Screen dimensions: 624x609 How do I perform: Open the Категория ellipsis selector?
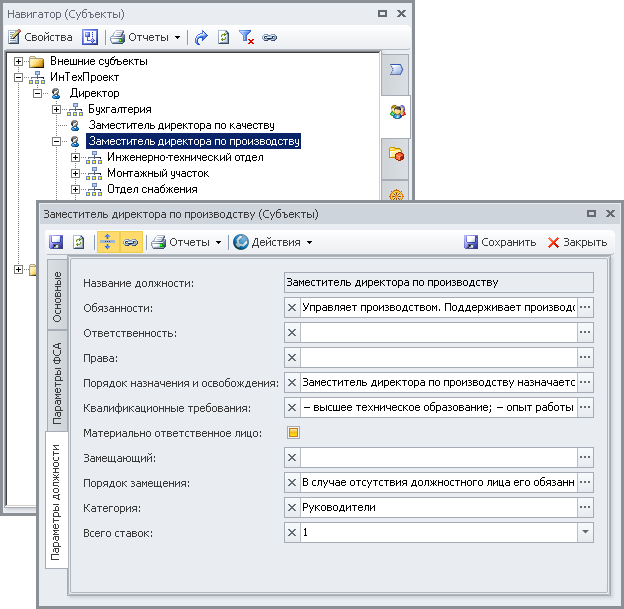coord(585,508)
